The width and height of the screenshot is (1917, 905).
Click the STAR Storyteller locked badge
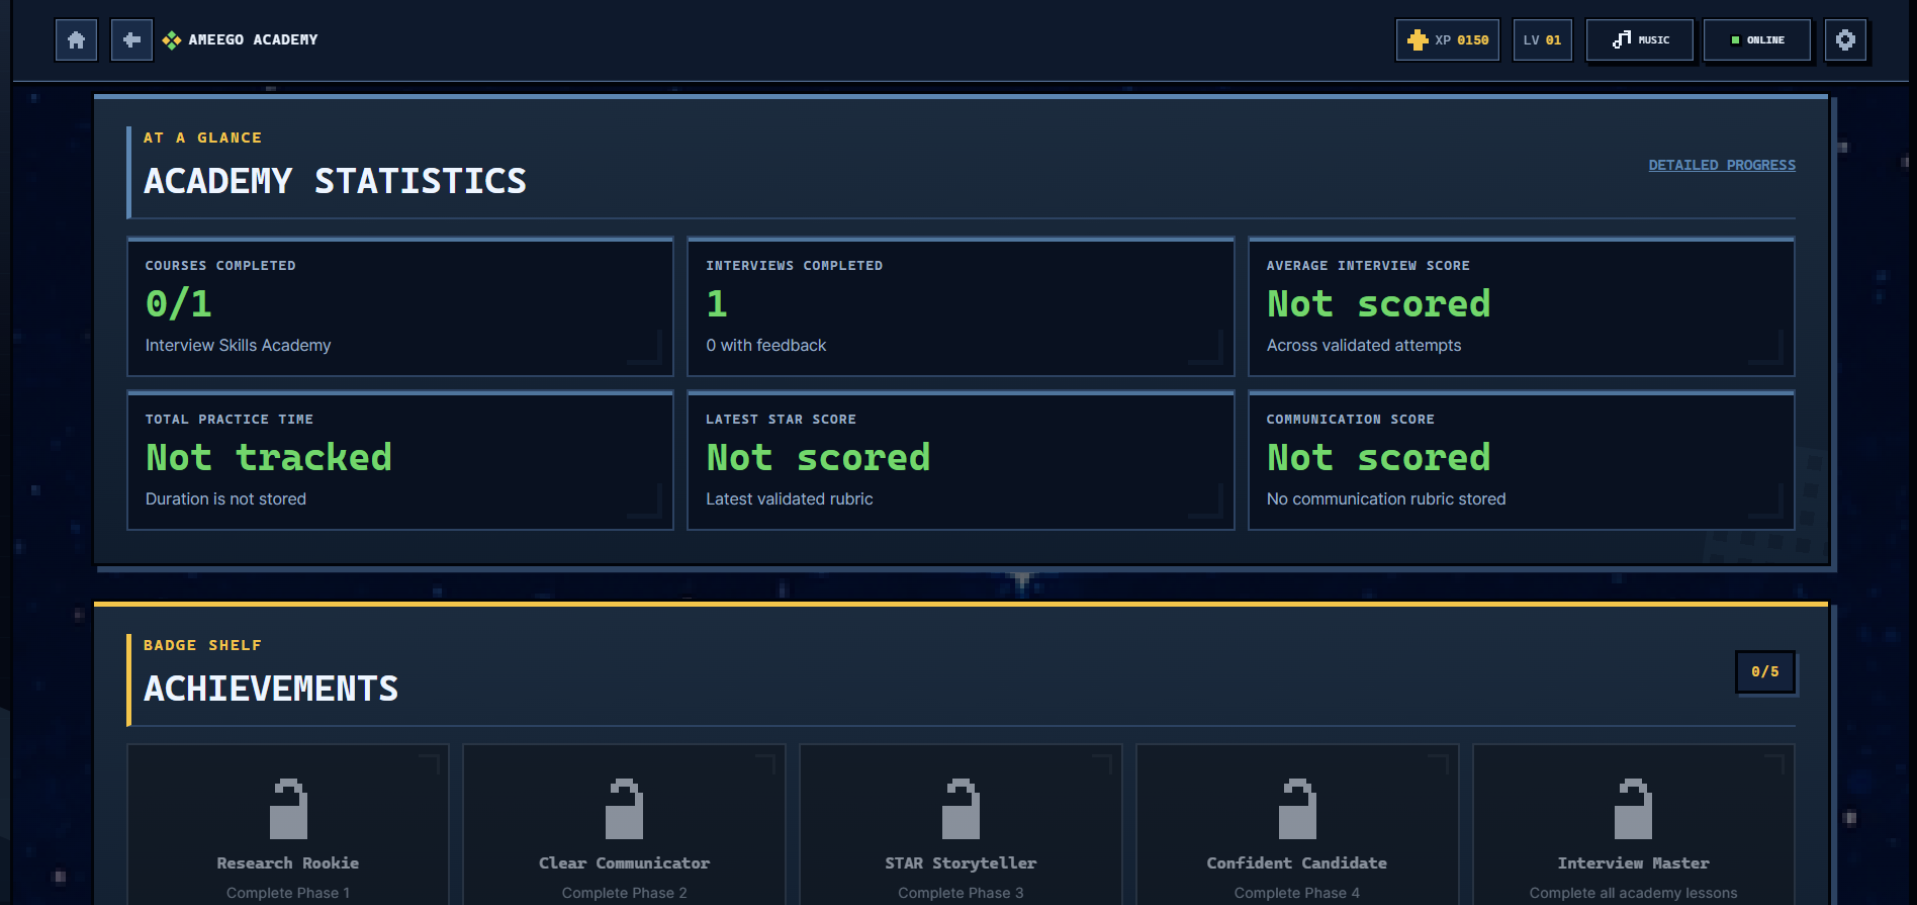point(961,825)
